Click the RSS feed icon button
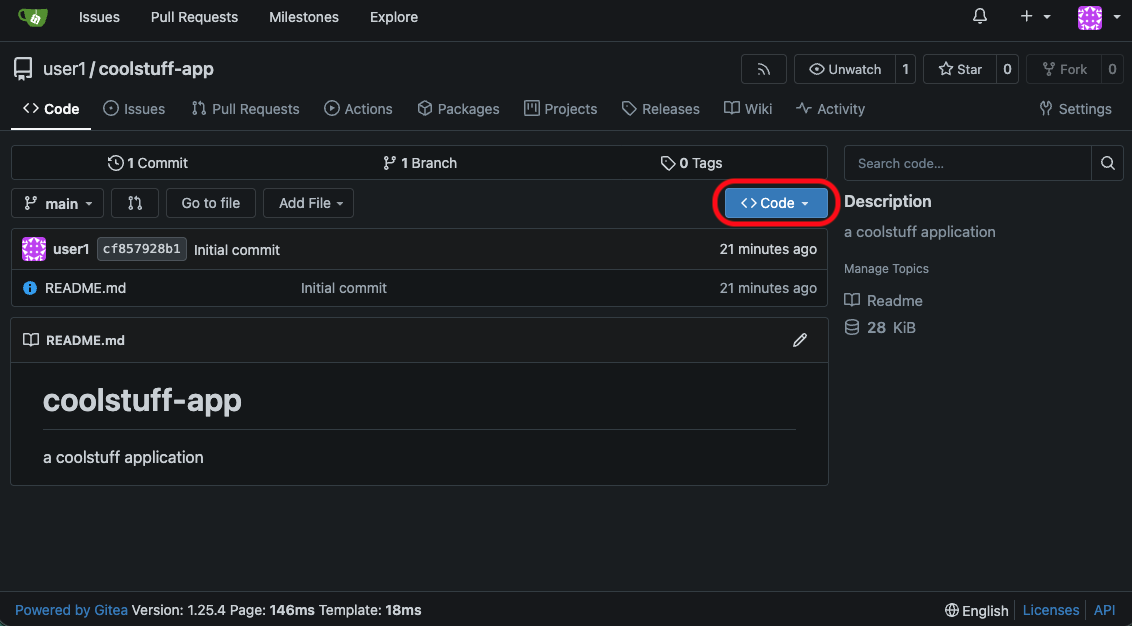The width and height of the screenshot is (1132, 626). [763, 69]
